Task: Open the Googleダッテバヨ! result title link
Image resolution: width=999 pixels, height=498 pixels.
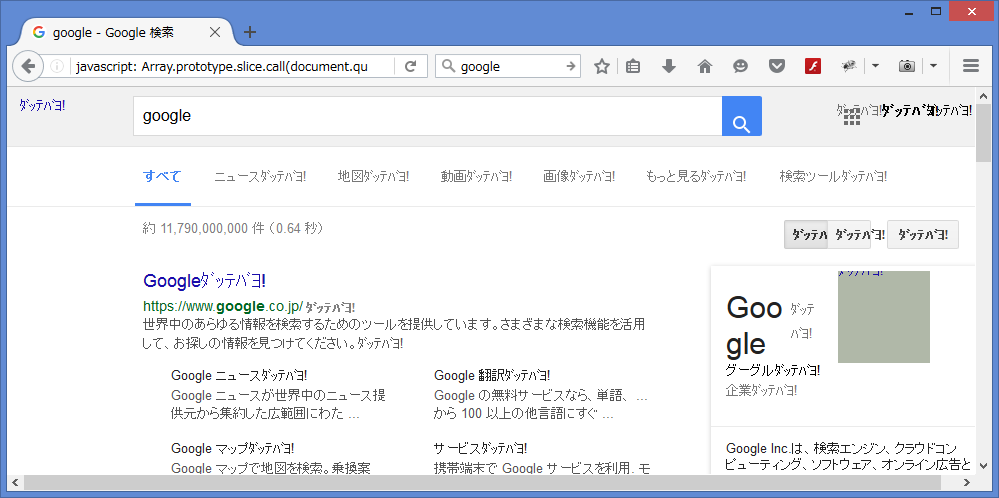Action: pyautogui.click(x=204, y=281)
